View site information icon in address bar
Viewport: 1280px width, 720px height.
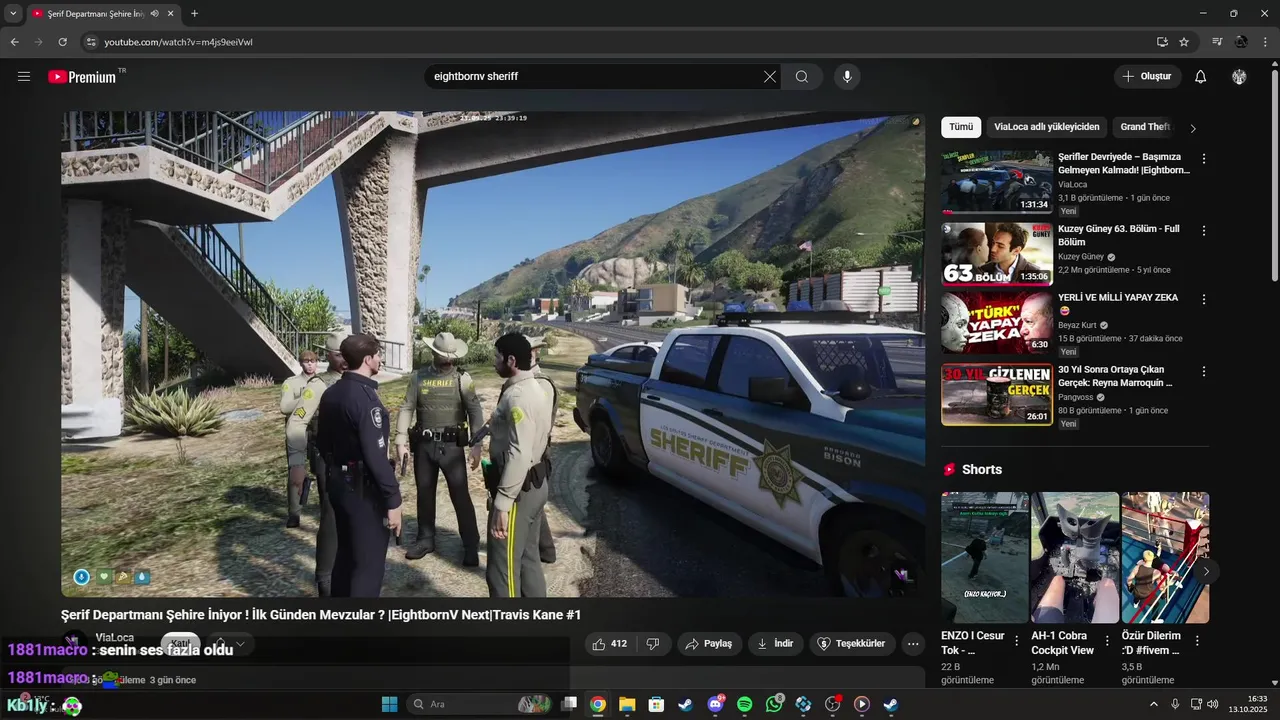coord(90,42)
